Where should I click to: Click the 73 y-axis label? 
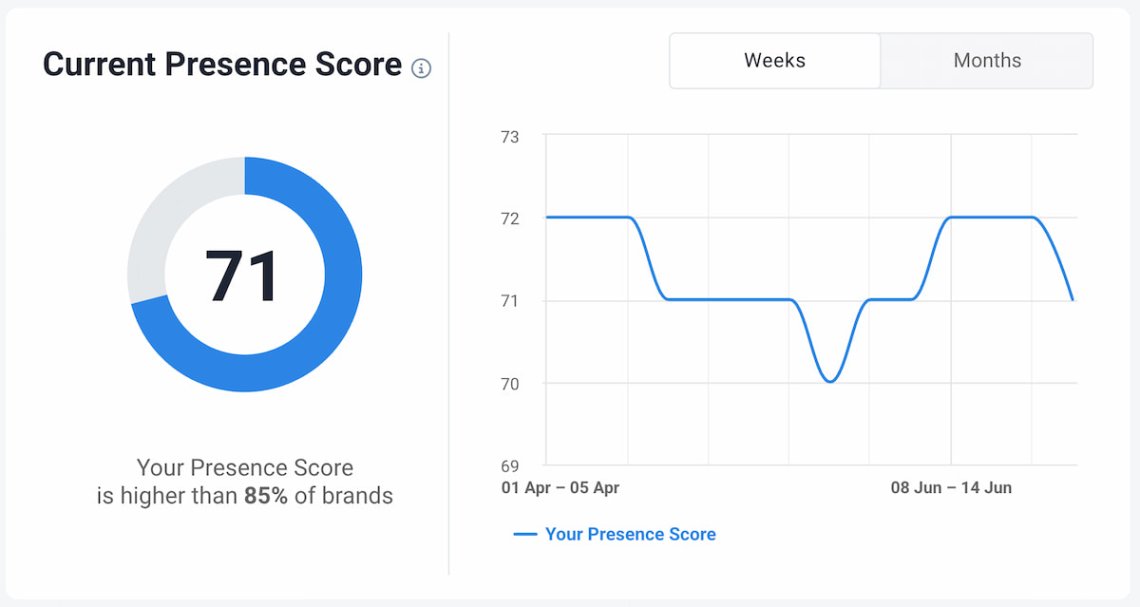(510, 137)
